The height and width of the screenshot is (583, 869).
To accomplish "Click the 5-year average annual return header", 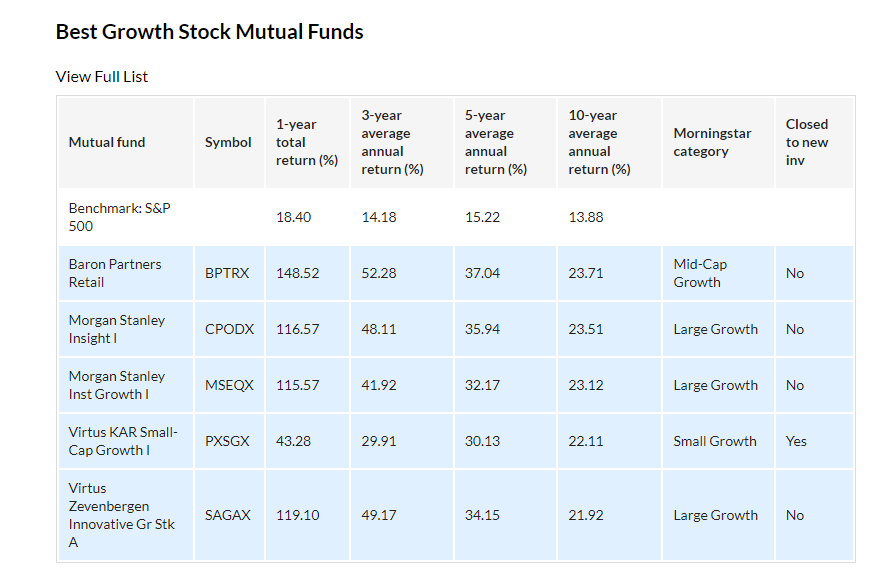I will pos(496,142).
